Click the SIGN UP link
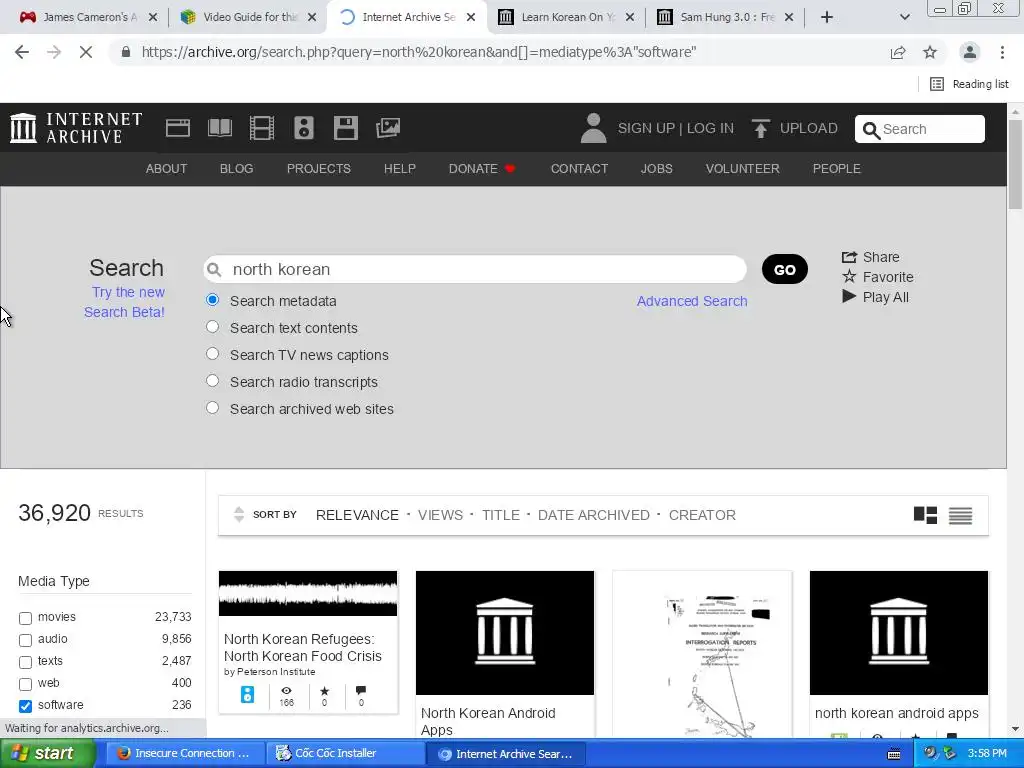Image resolution: width=1024 pixels, height=768 pixels. (646, 128)
